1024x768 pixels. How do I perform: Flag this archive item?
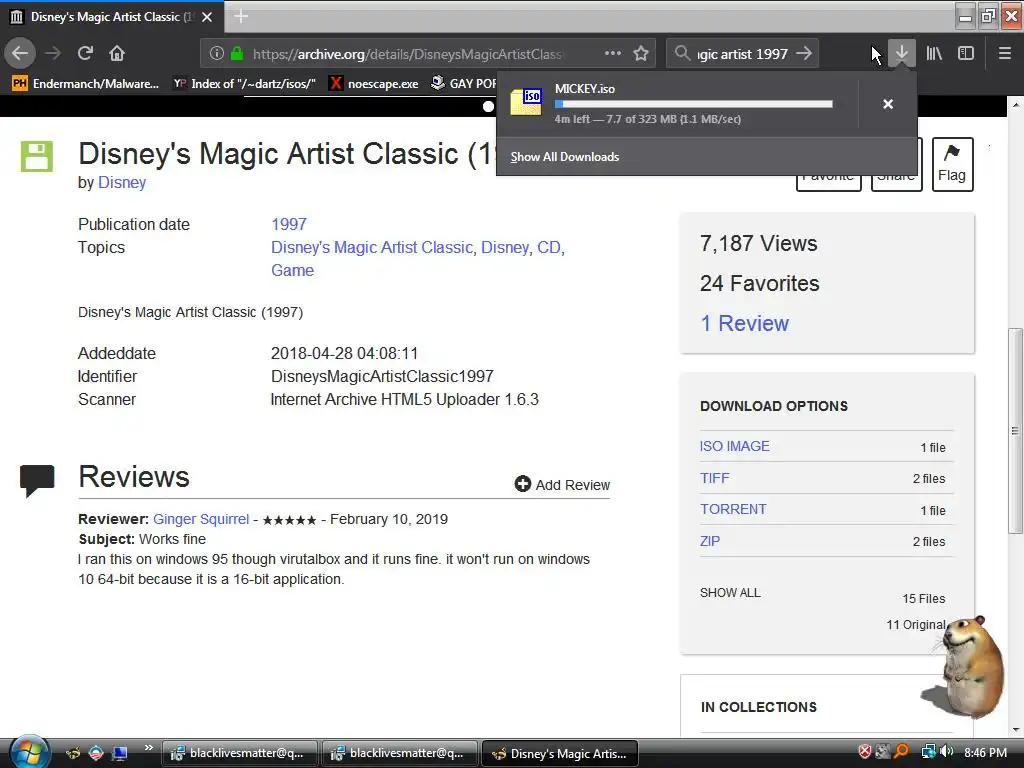point(952,164)
